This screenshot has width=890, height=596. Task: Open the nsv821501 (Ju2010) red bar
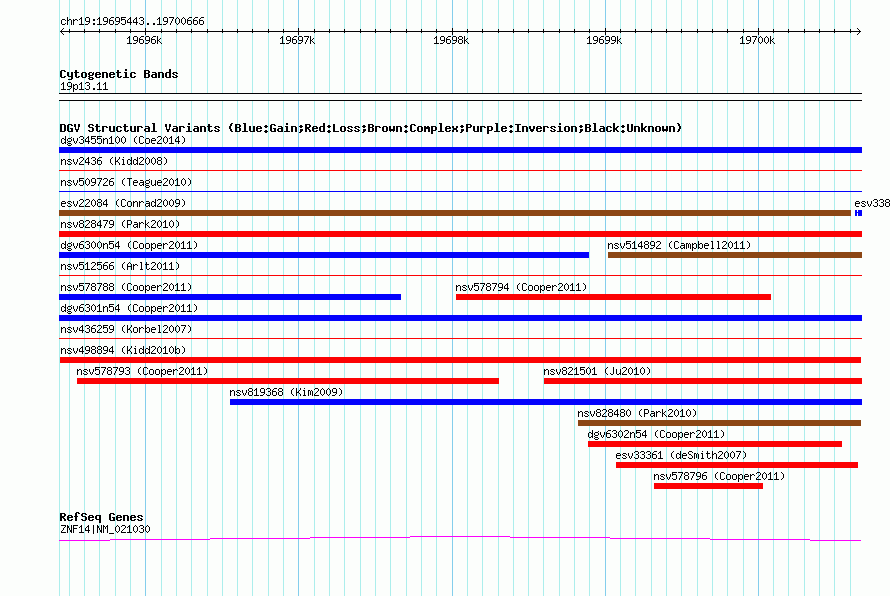703,381
